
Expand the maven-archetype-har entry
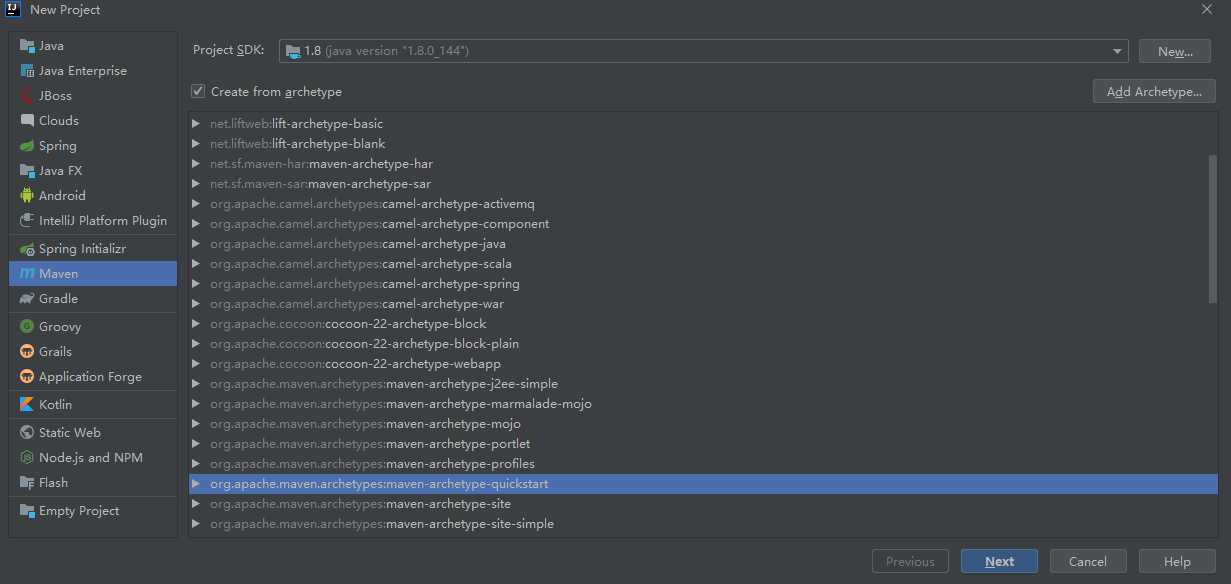pyautogui.click(x=196, y=164)
